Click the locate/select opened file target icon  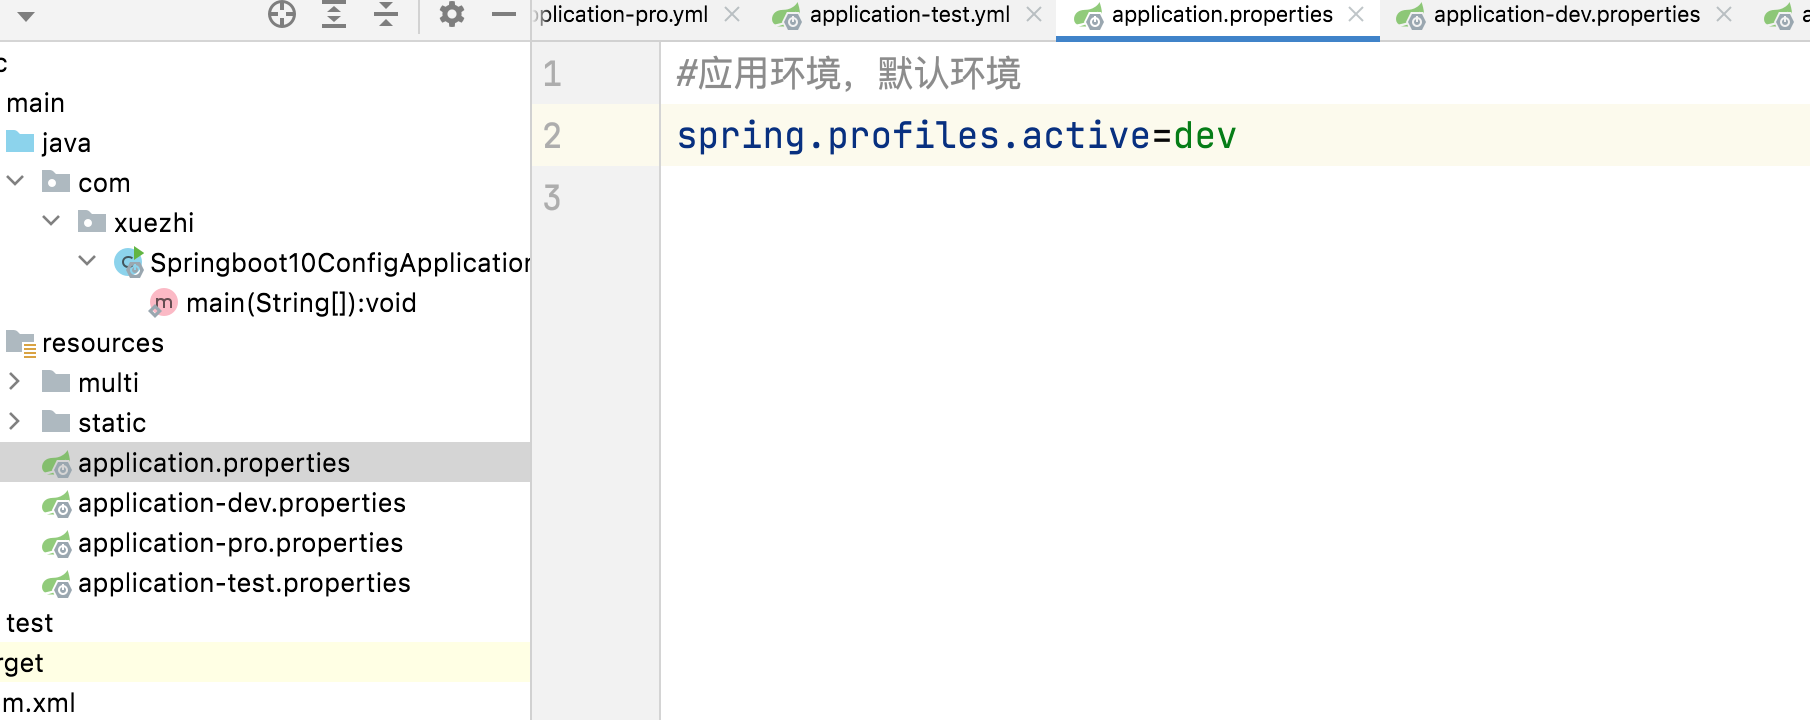coord(282,14)
